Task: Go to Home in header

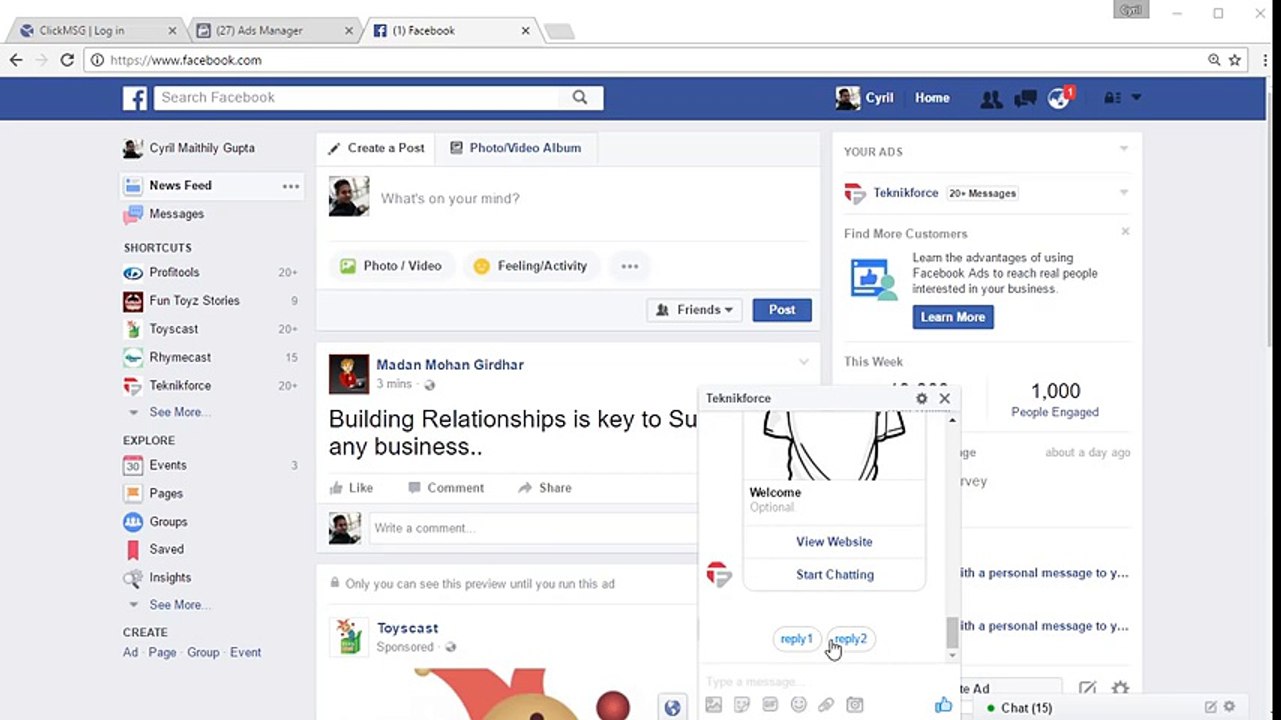Action: 932,98
